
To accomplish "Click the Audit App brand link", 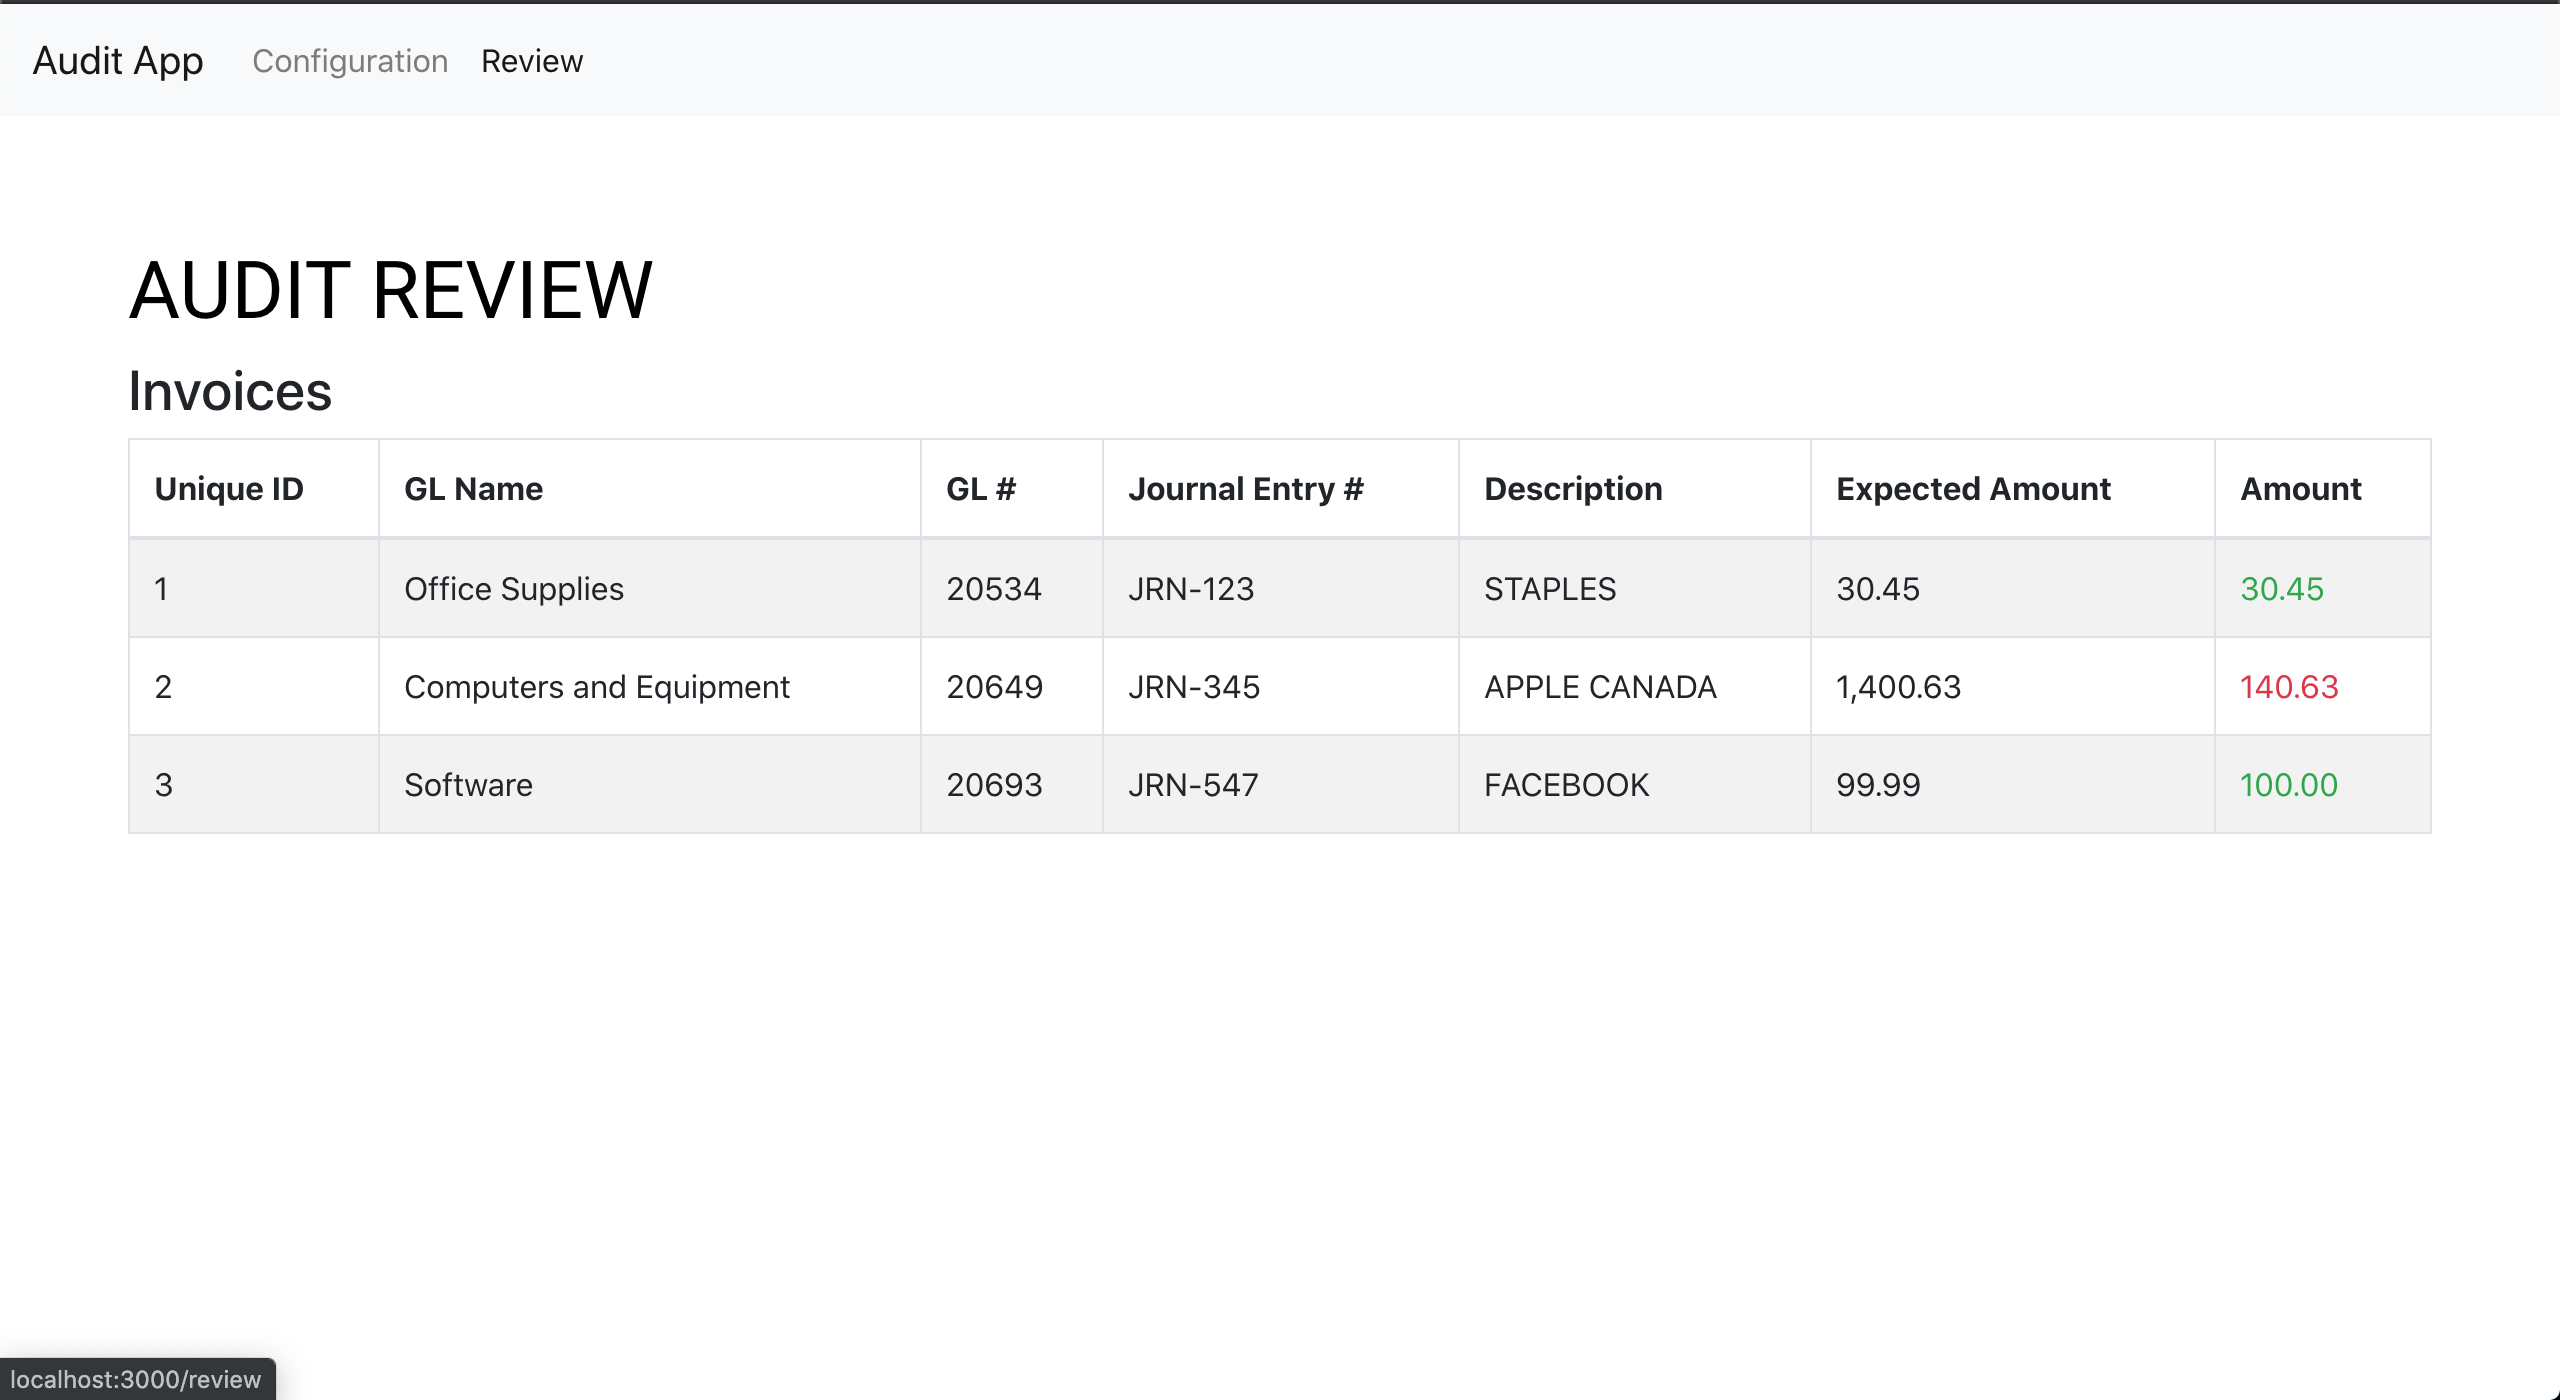I will pyautogui.click(x=118, y=61).
